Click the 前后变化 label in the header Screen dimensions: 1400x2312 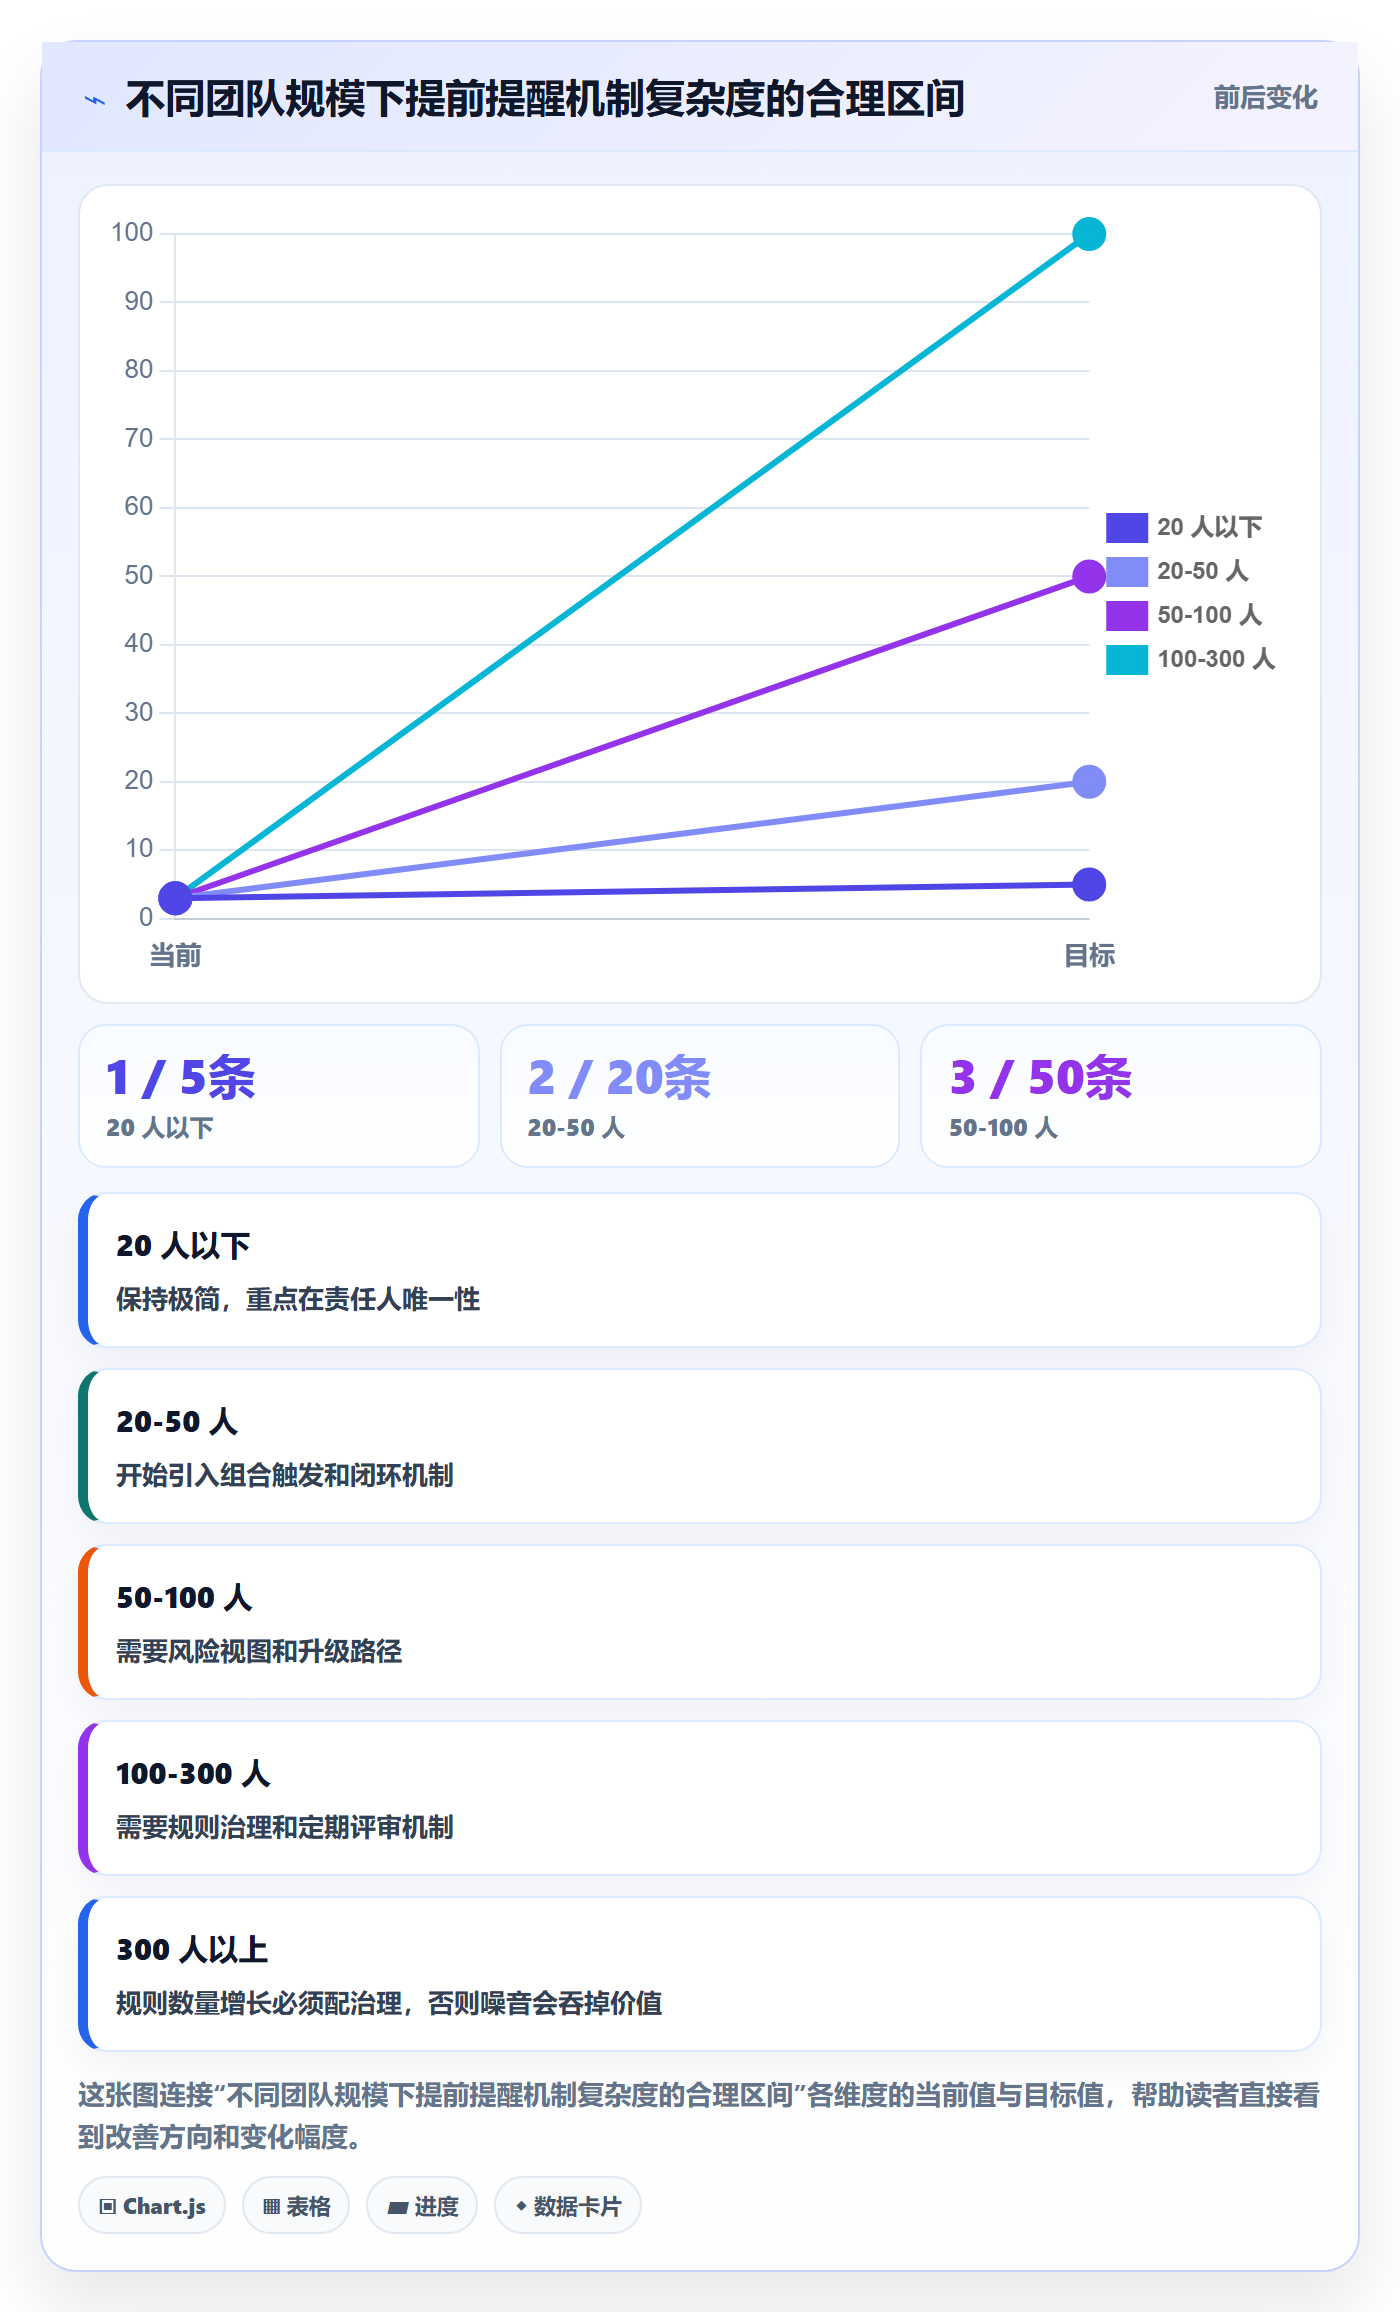tap(1265, 98)
